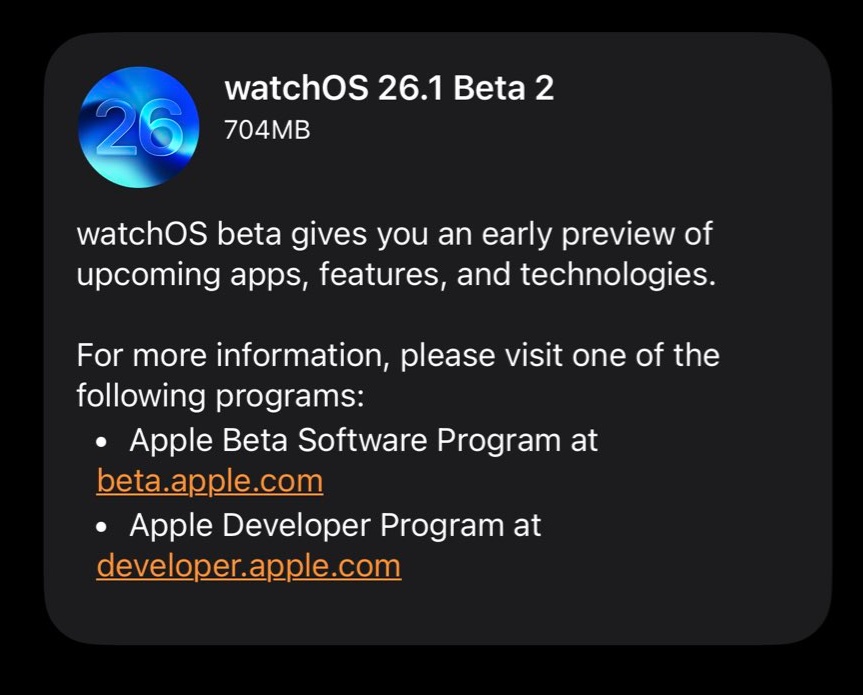
Task: Click the "watchOS 26.1 Beta 2" title
Action: point(389,88)
